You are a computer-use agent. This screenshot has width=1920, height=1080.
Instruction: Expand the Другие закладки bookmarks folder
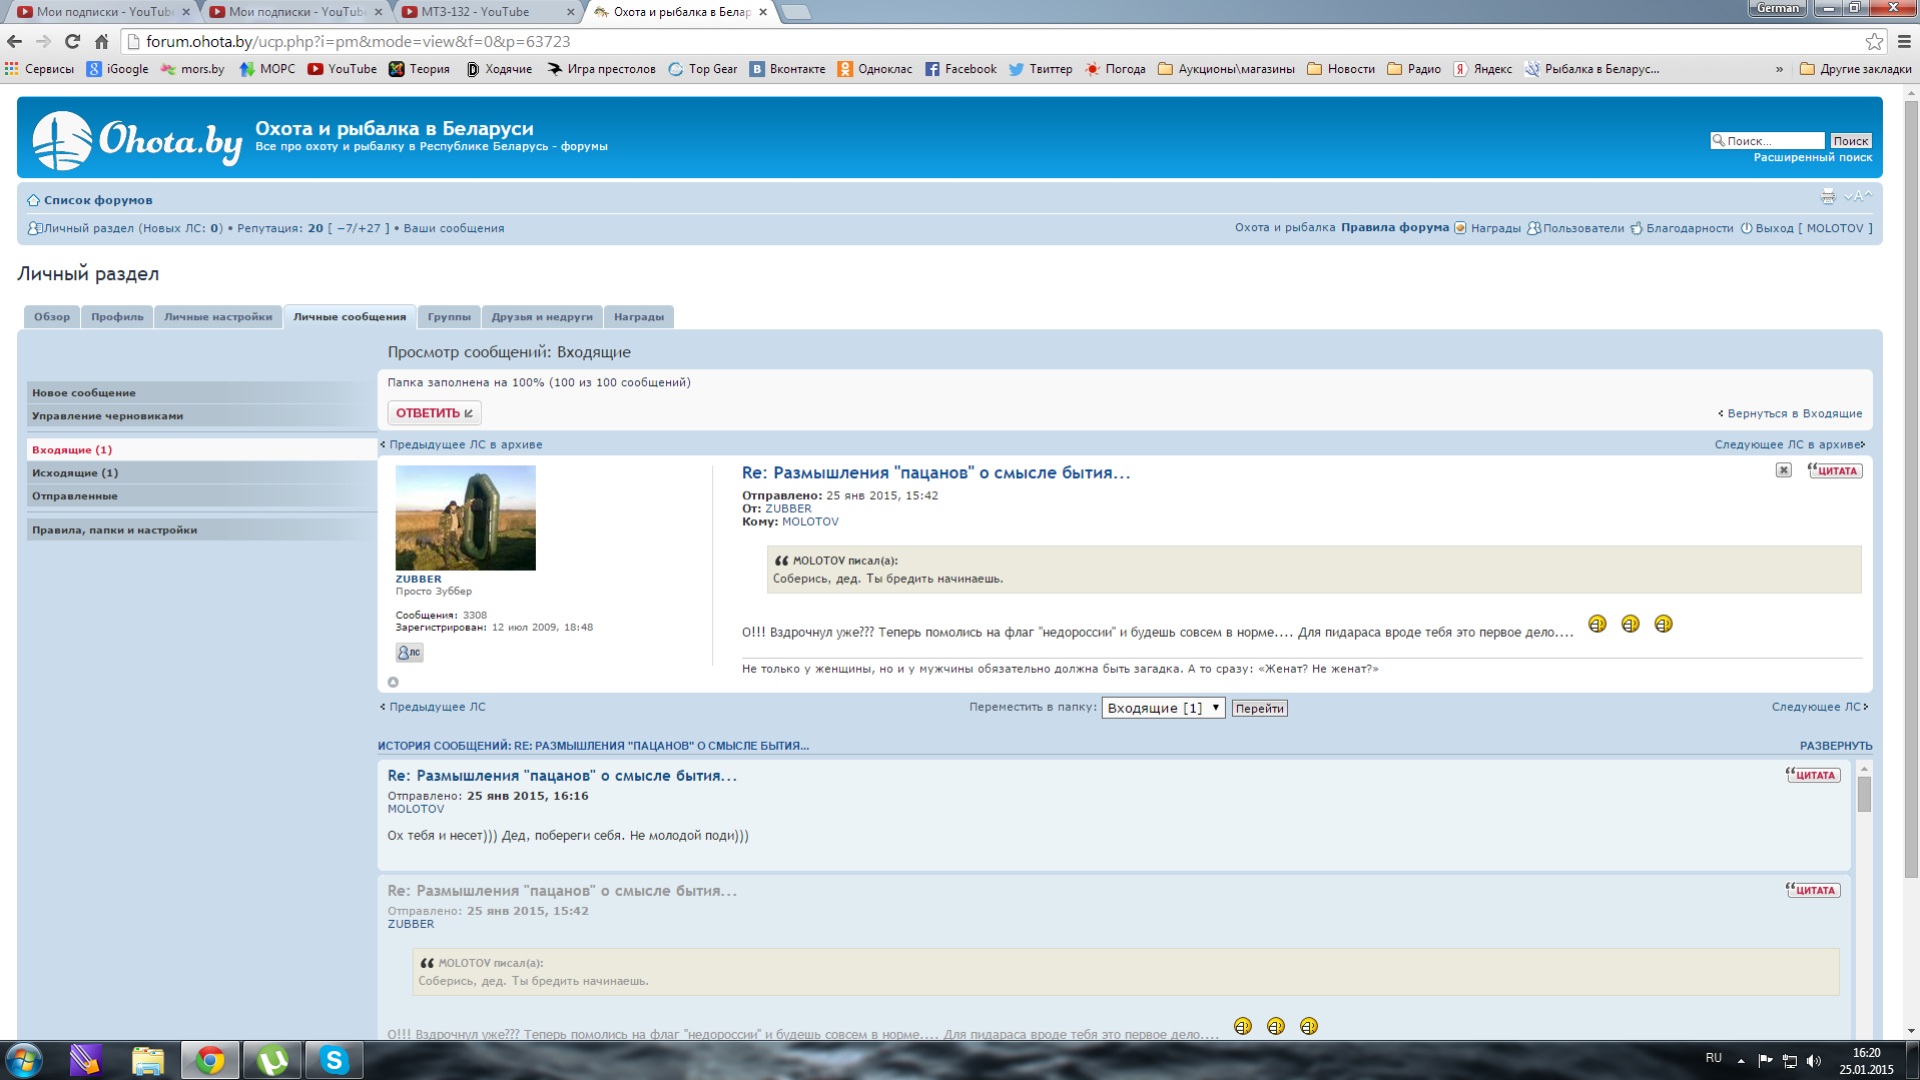click(x=1855, y=69)
